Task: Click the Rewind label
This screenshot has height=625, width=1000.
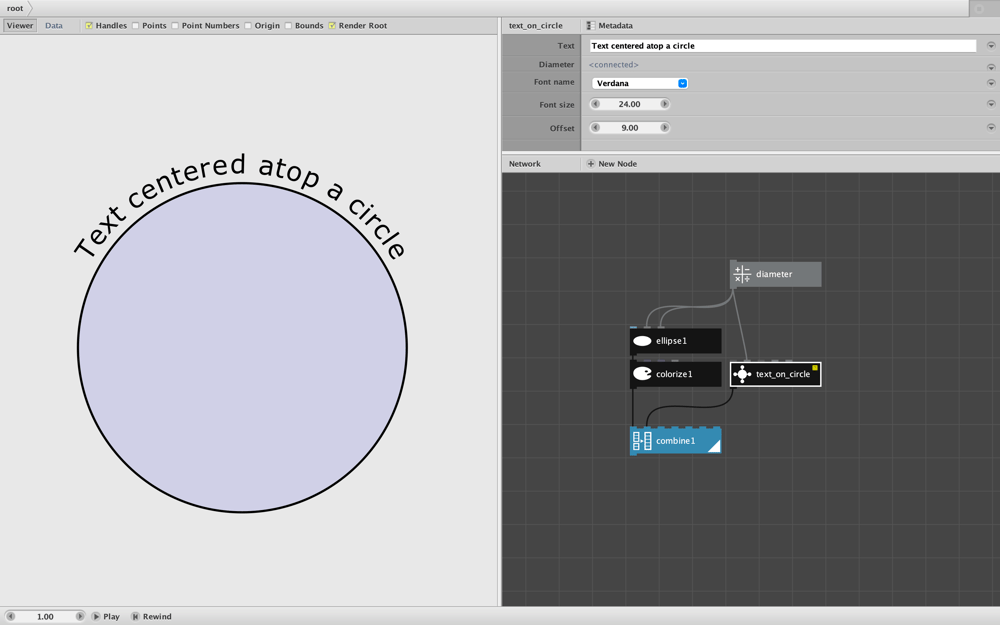Action: 157,617
